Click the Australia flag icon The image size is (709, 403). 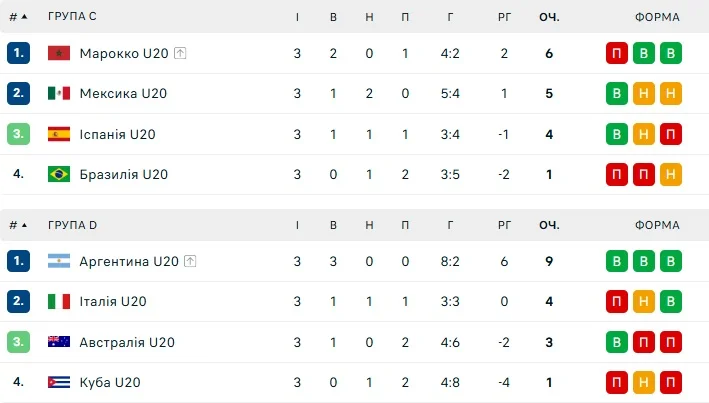tap(59, 342)
